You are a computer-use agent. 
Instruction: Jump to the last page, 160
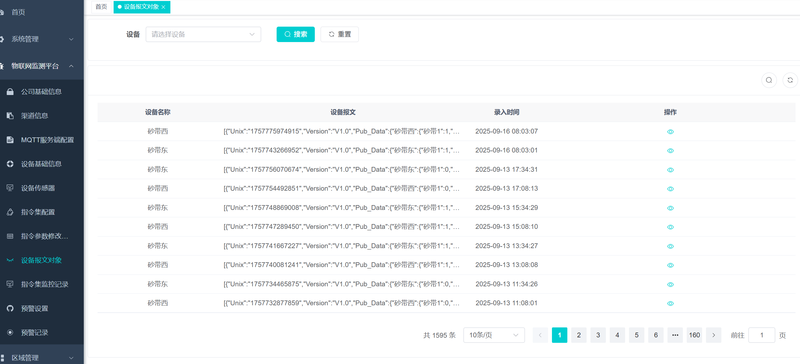click(694, 335)
